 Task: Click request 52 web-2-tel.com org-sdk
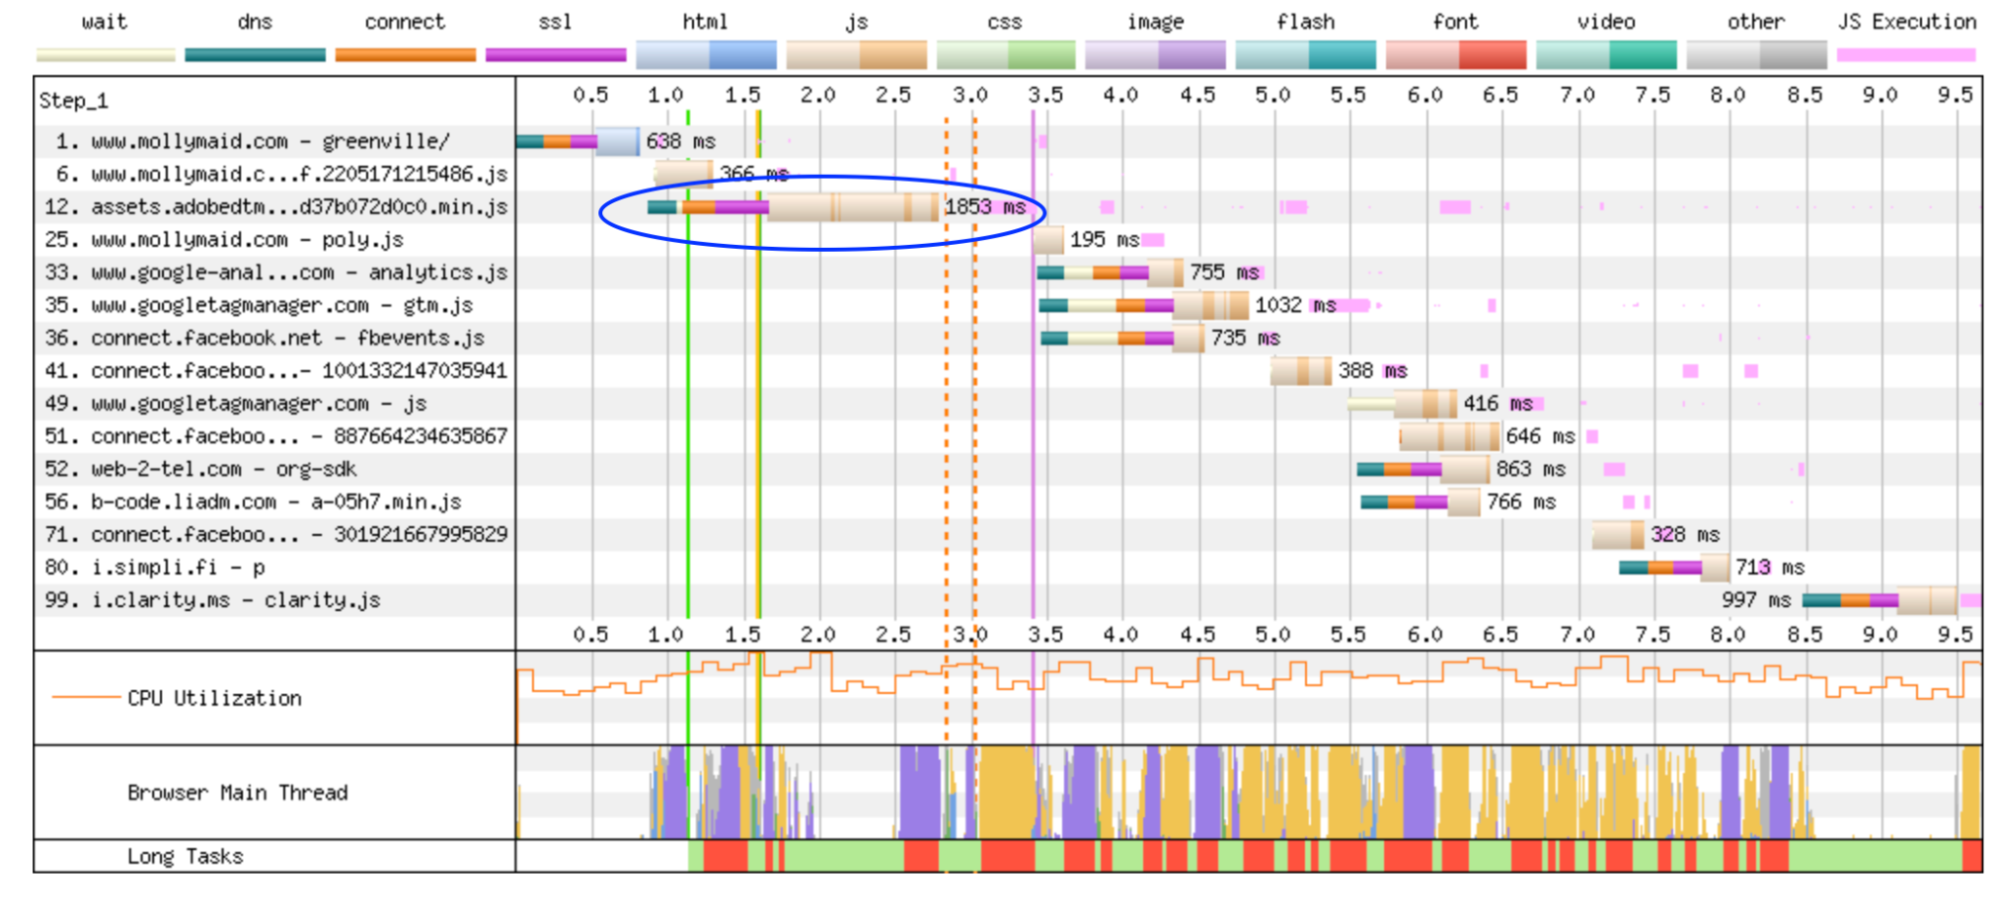click(x=223, y=469)
